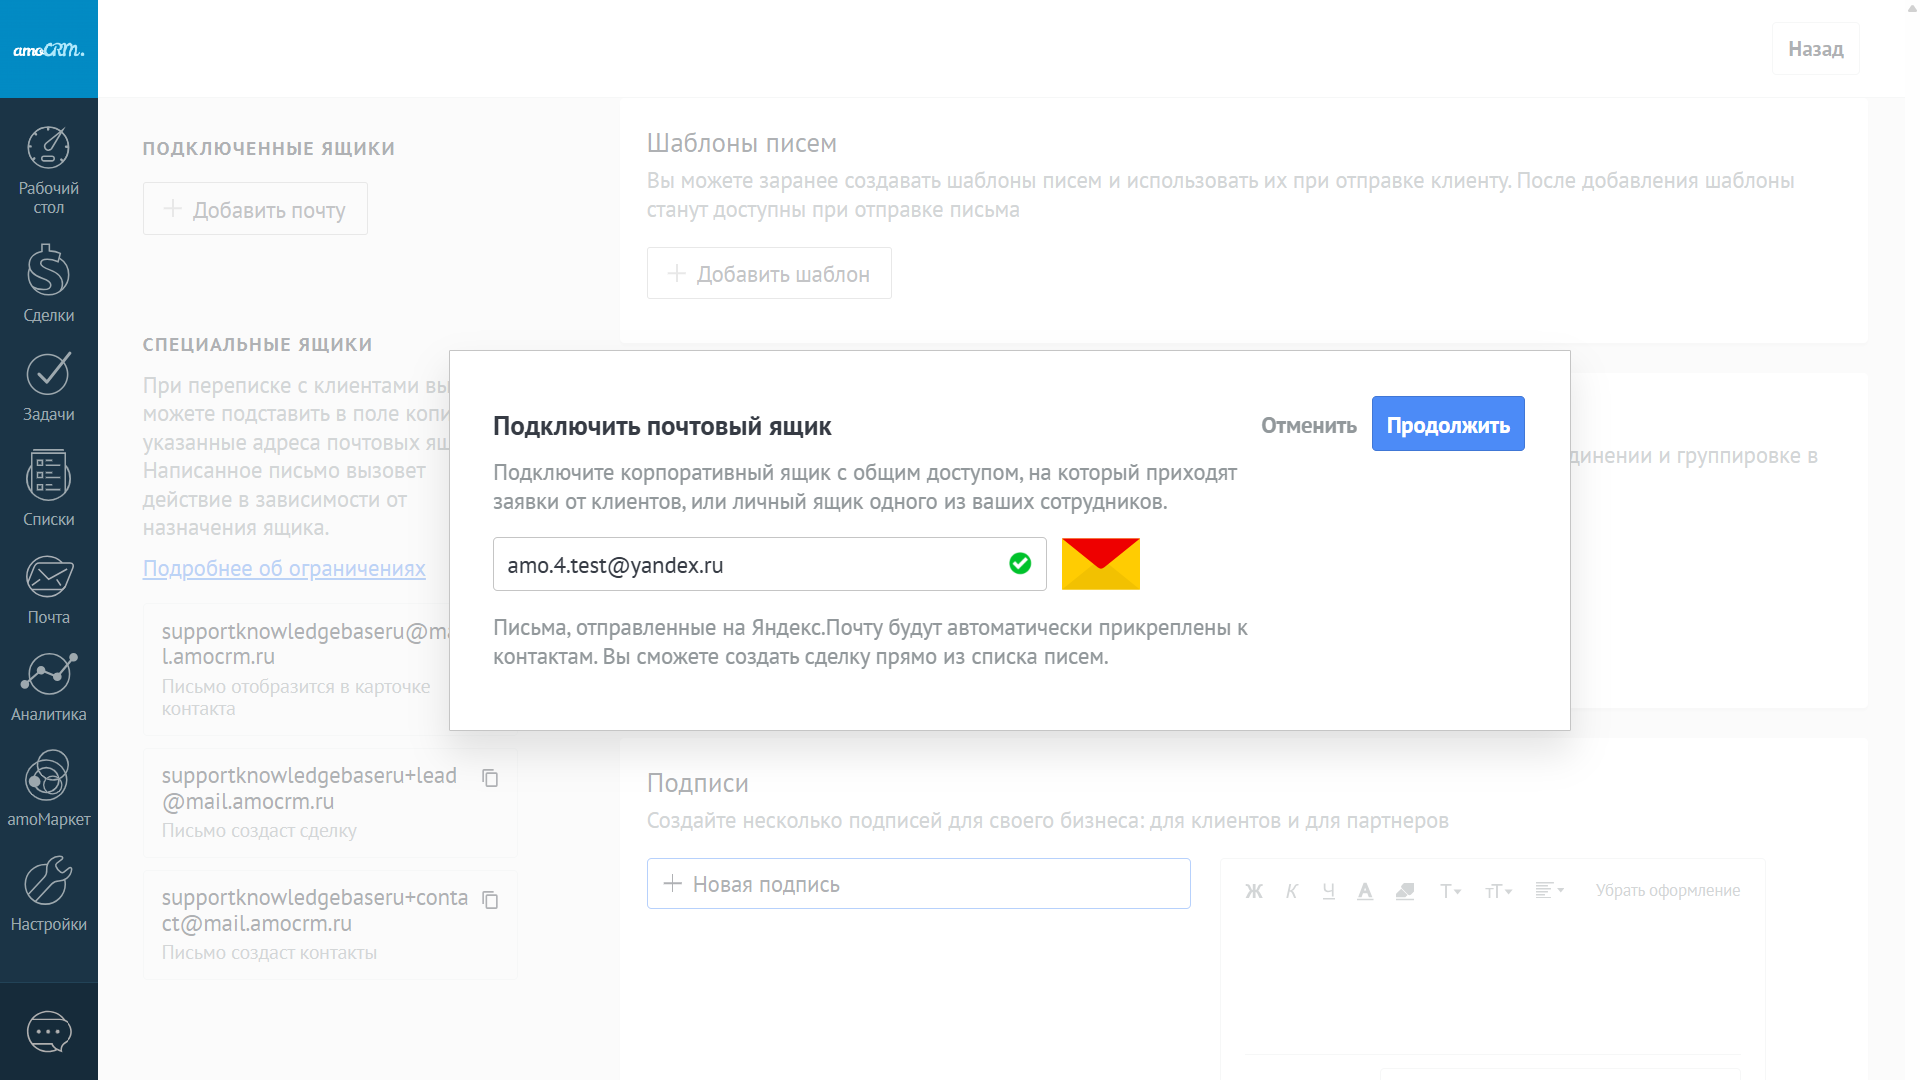Open amoМаркет in sidebar
The height and width of the screenshot is (1080, 1920).
(x=48, y=788)
